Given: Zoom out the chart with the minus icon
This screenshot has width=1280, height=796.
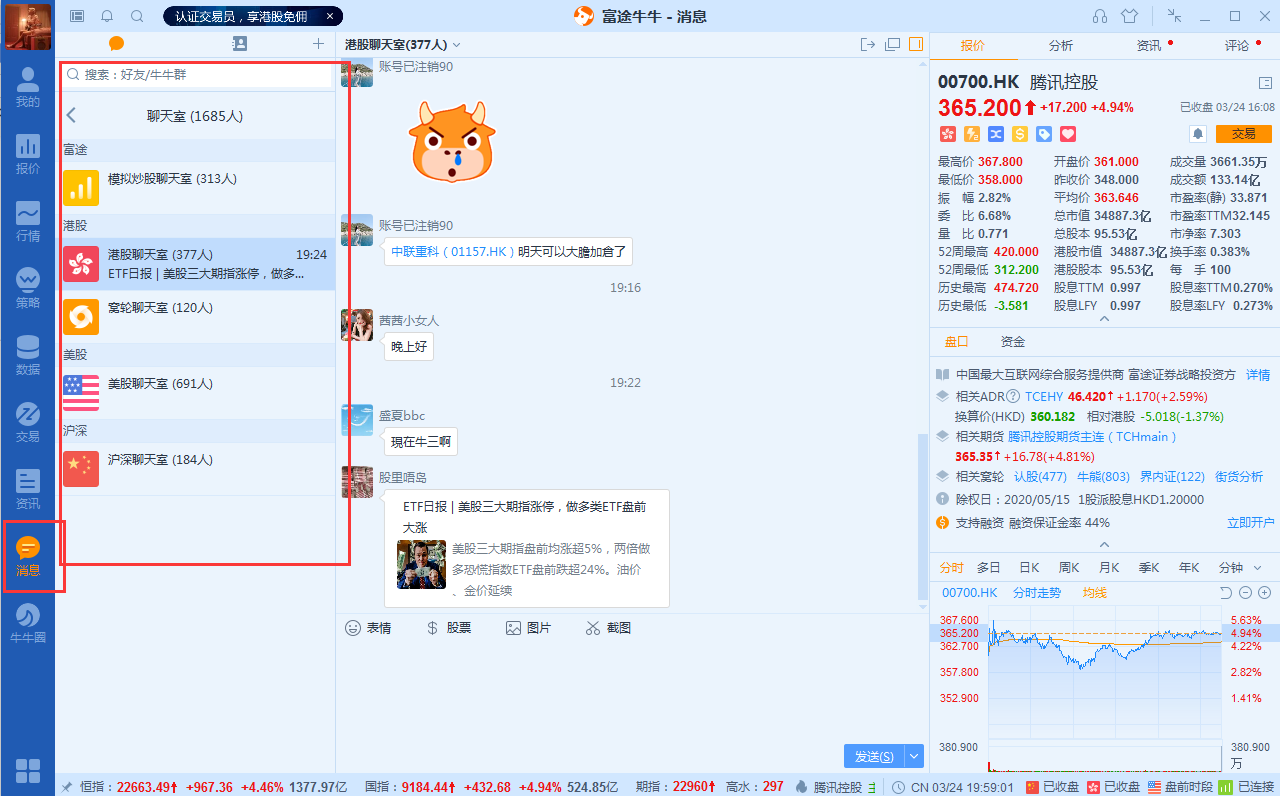Looking at the screenshot, I should 1245,593.
